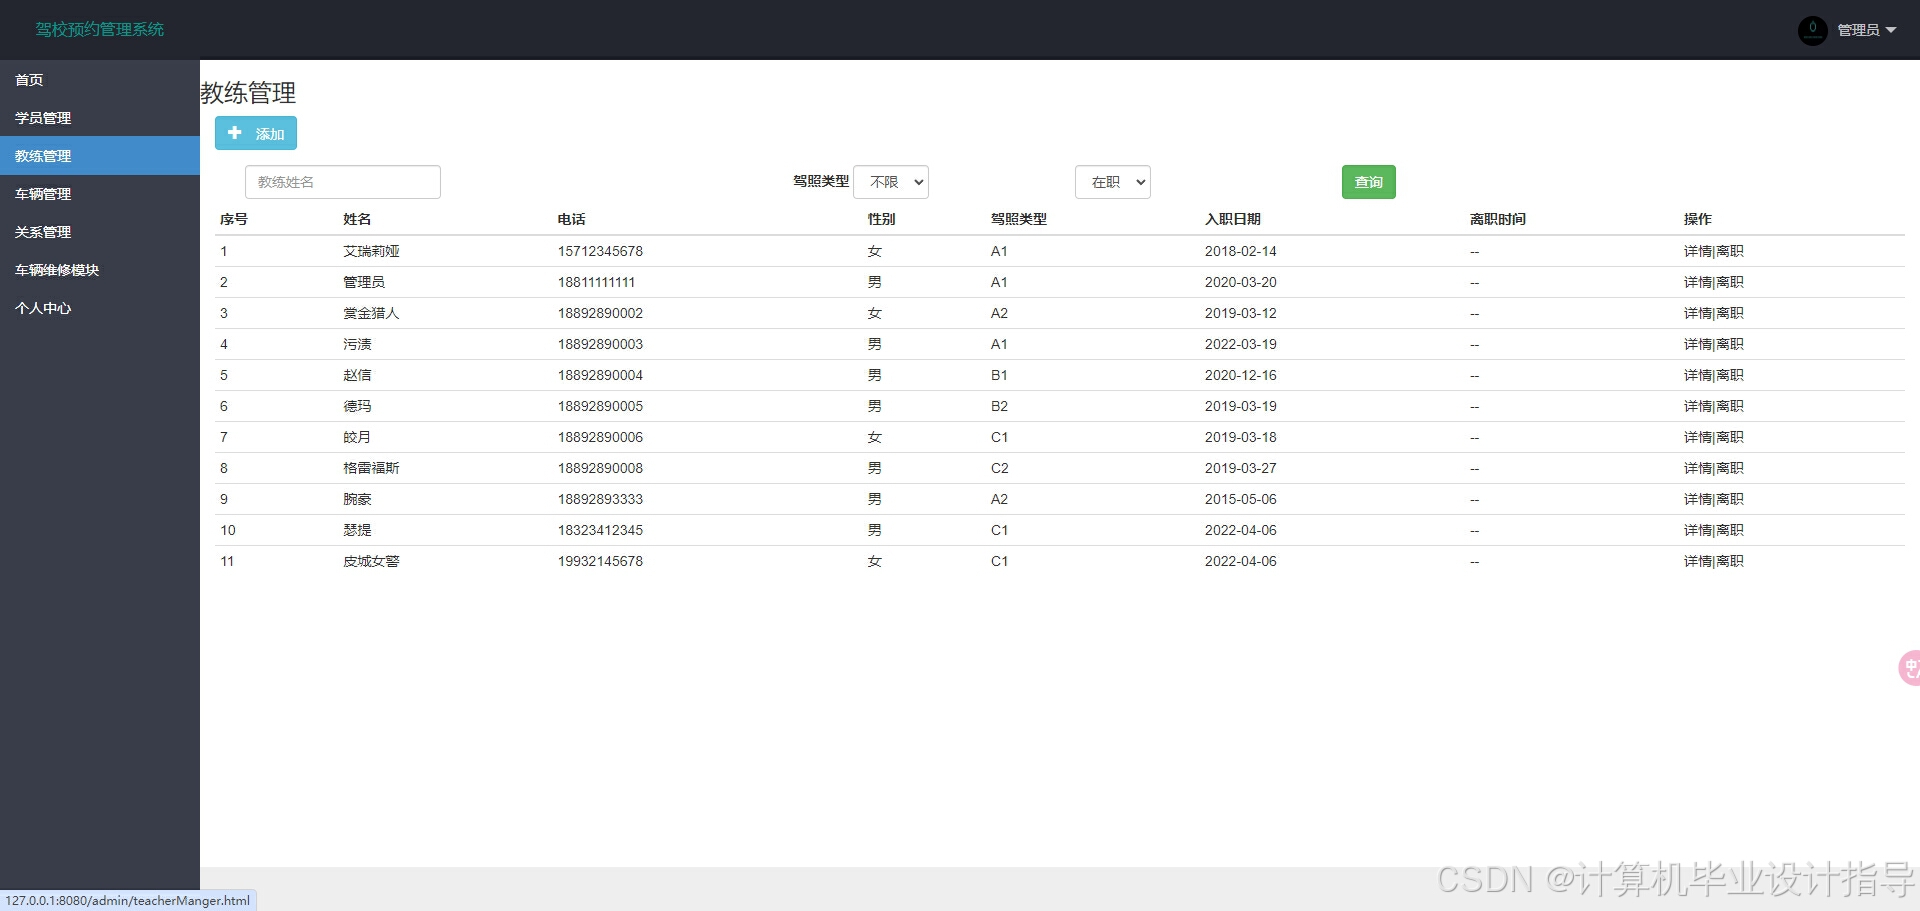The width and height of the screenshot is (1920, 911).
Task: Select the phone number 18811111111
Action: pos(596,282)
